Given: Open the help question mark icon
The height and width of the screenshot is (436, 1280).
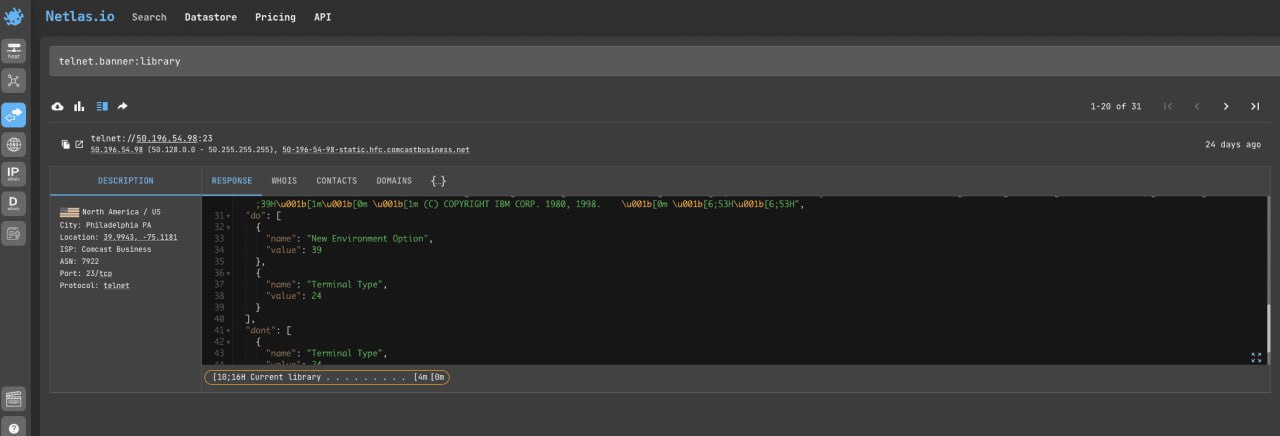Looking at the screenshot, I should (x=14, y=429).
